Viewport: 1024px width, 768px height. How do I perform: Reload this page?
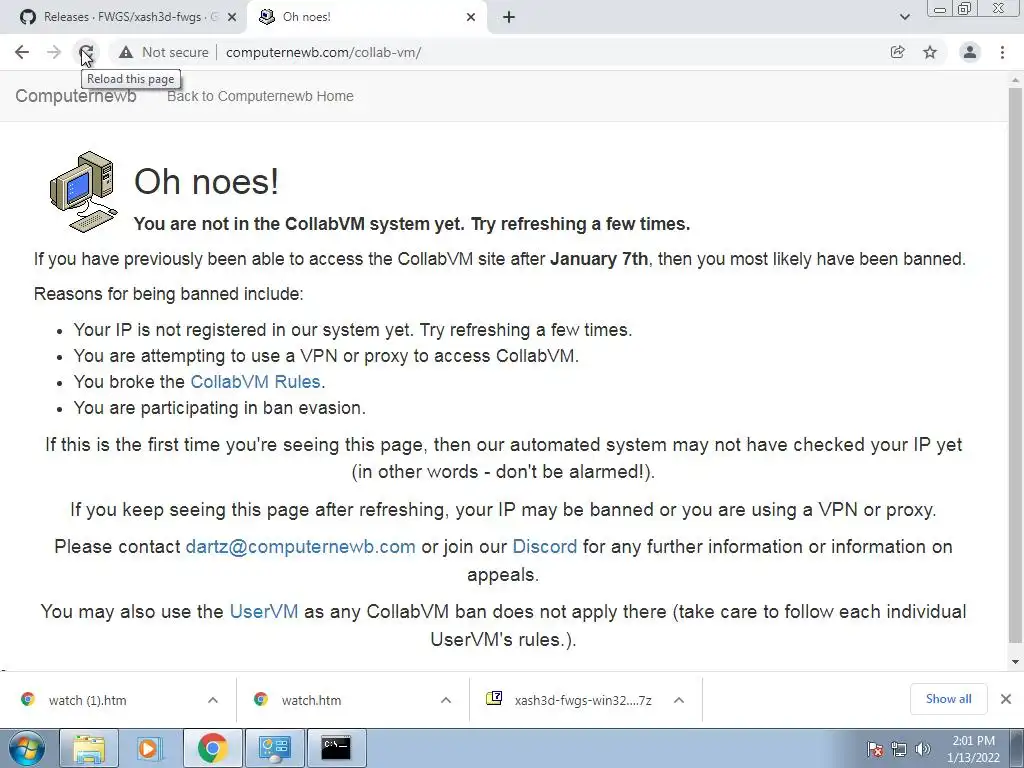coord(86,52)
